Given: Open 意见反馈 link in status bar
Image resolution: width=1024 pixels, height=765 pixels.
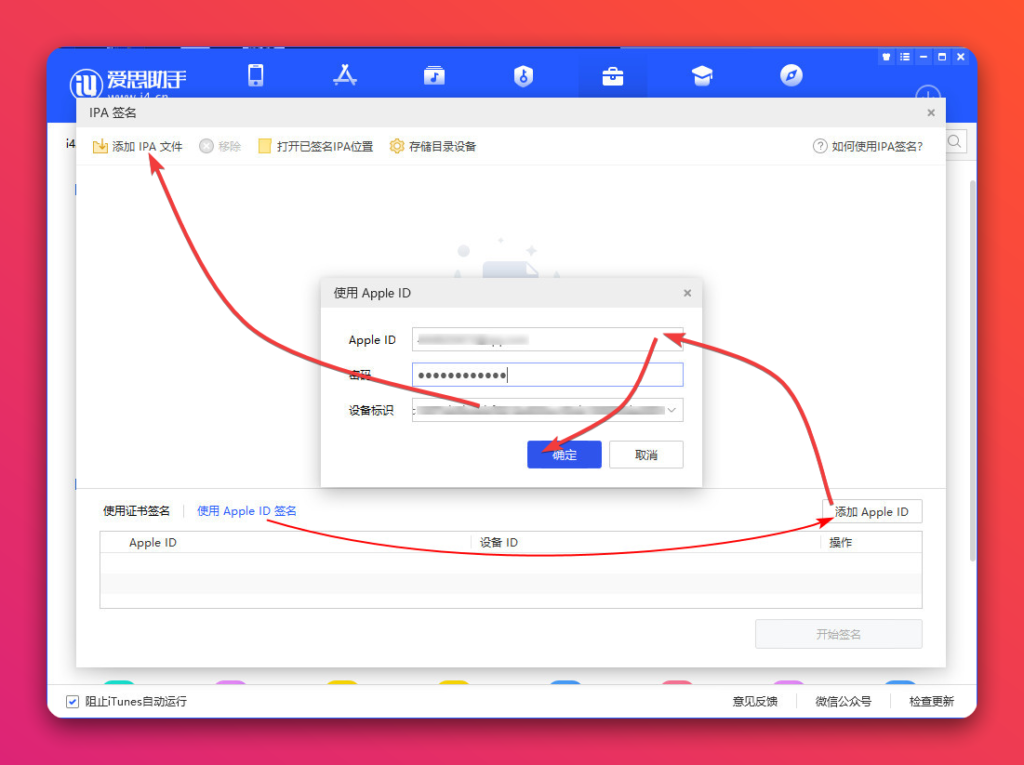Looking at the screenshot, I should click(755, 702).
